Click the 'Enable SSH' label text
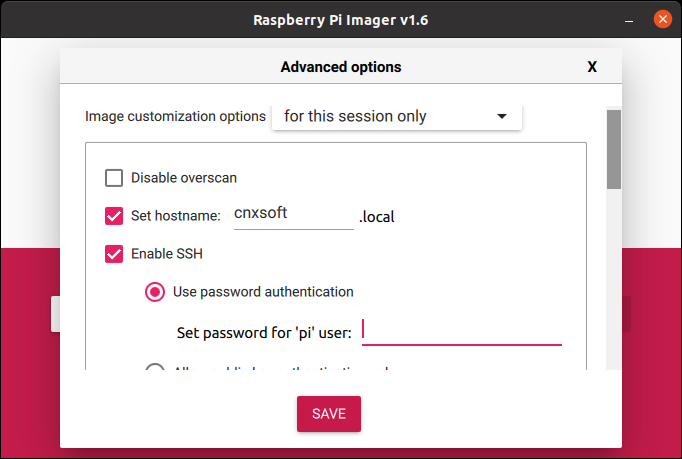 (167, 254)
